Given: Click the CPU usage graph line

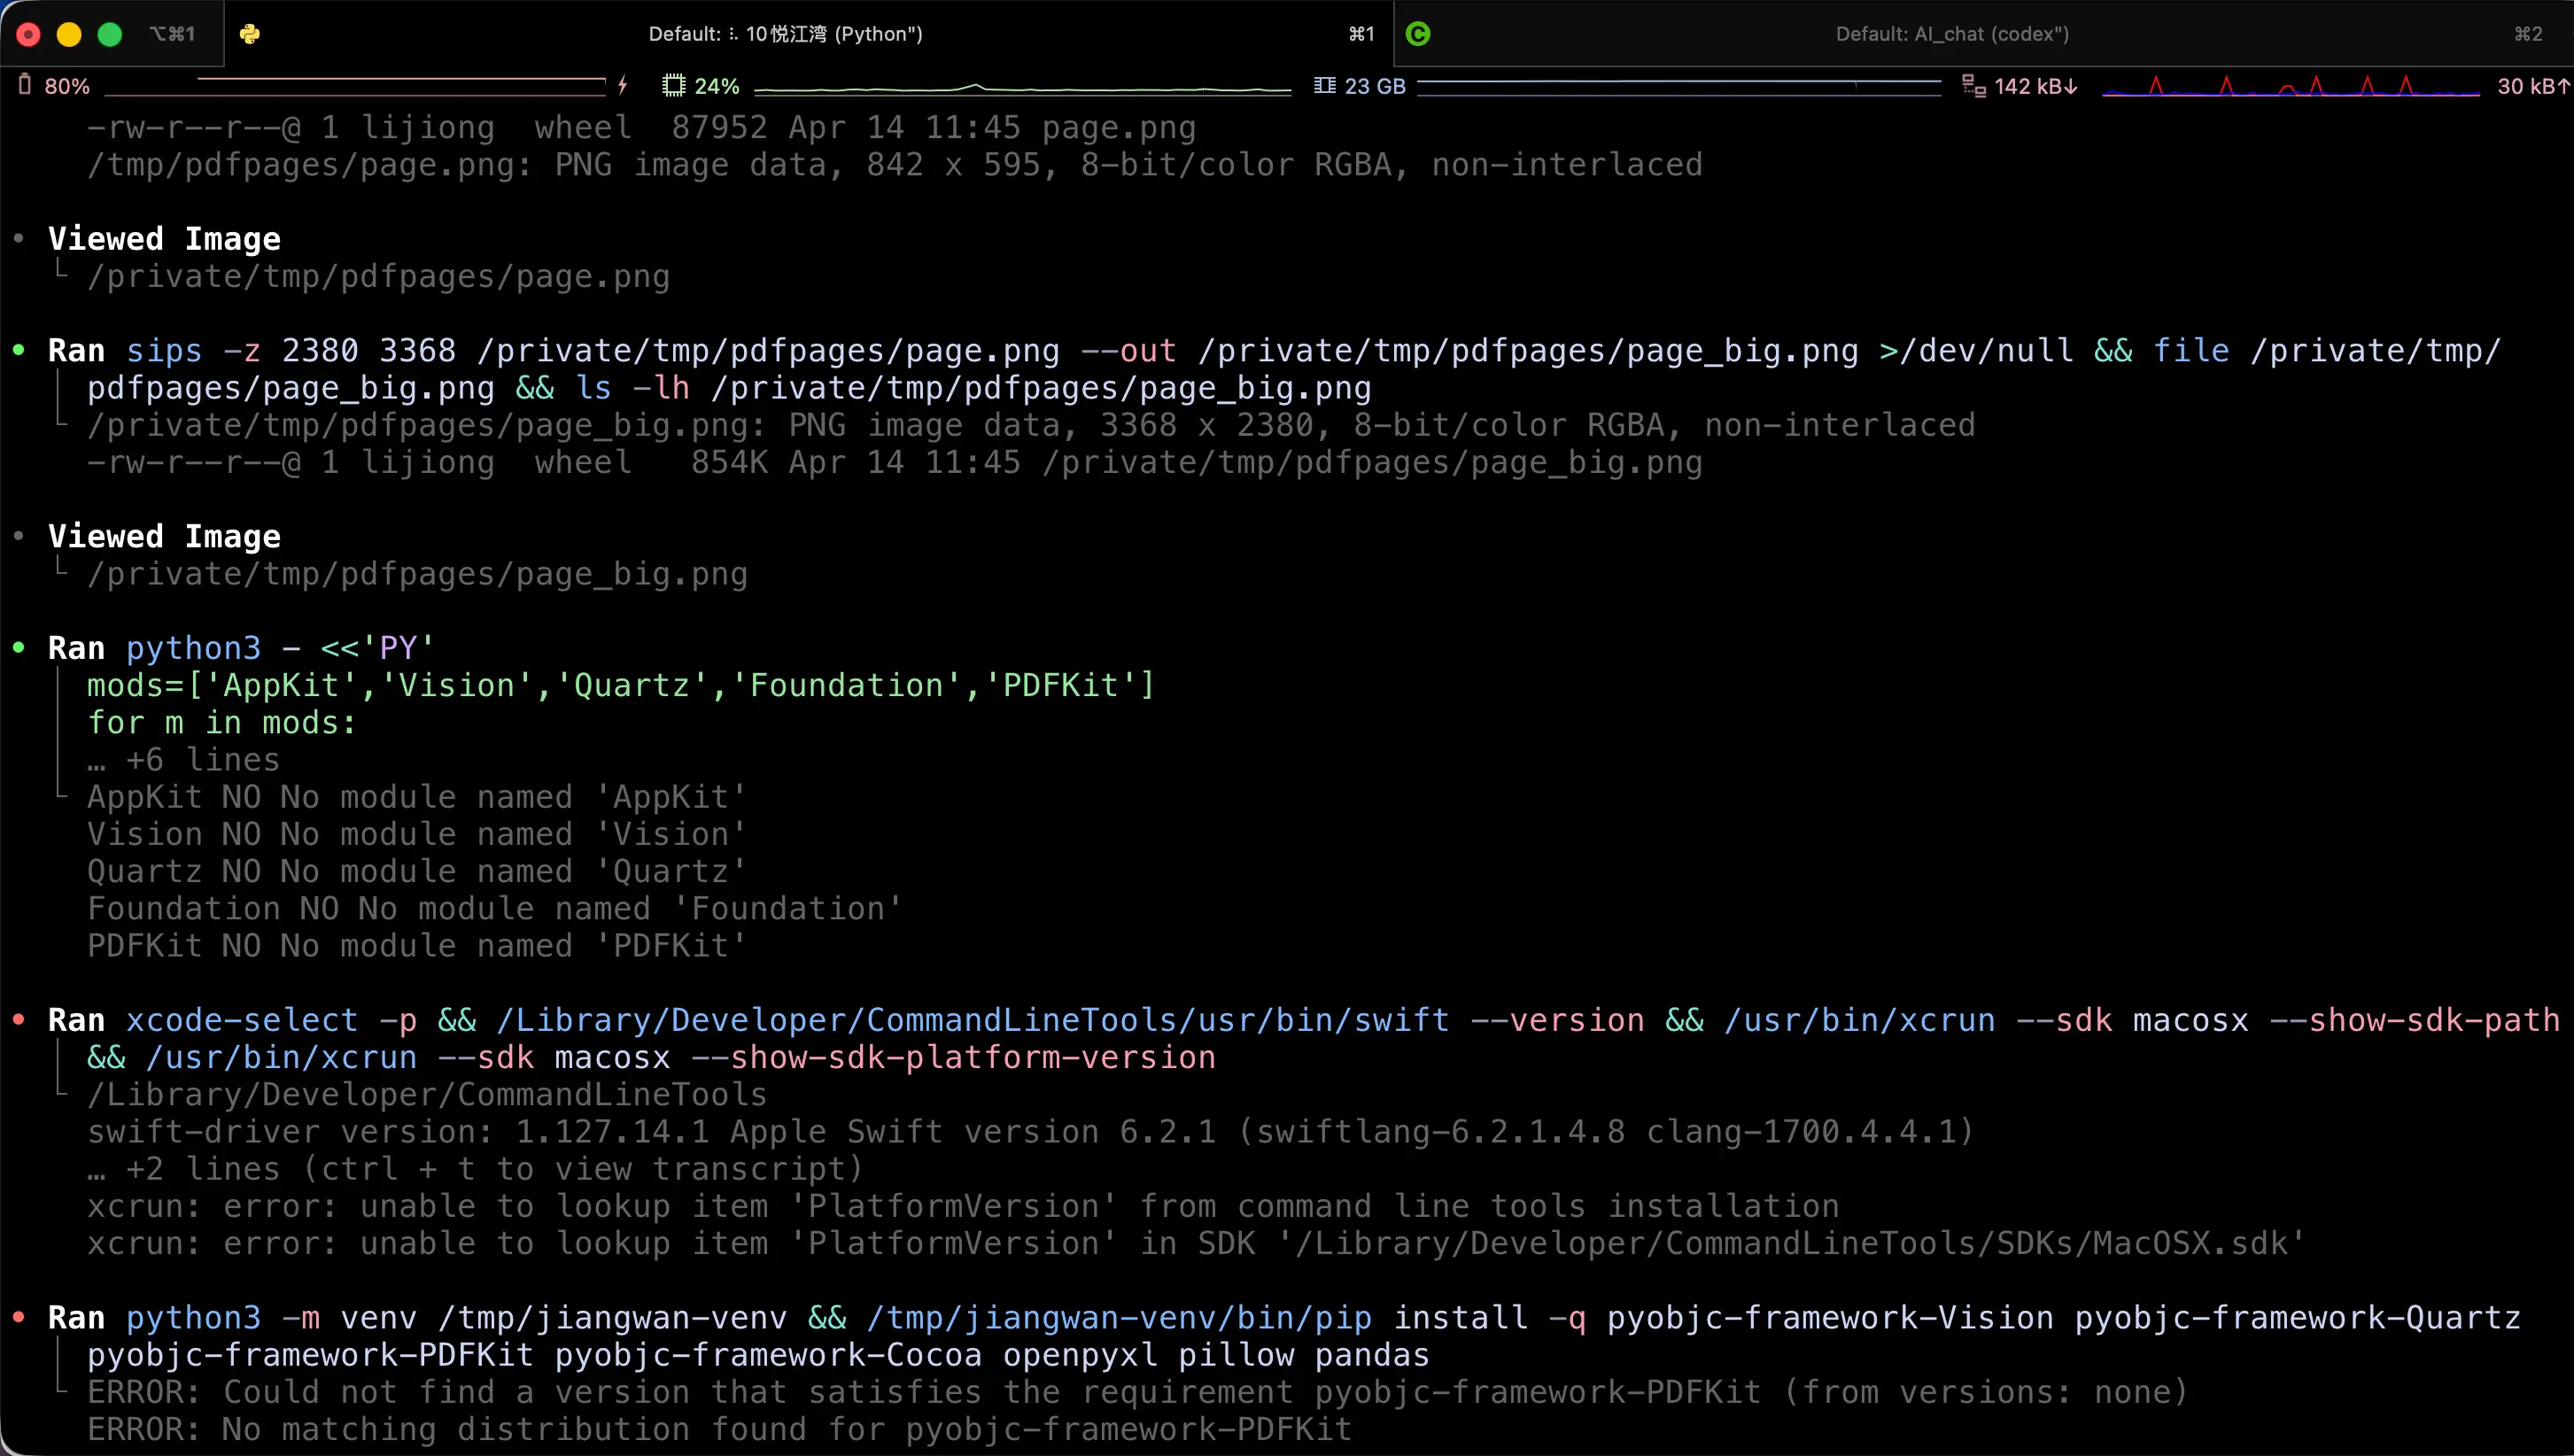Looking at the screenshot, I should [x=1022, y=89].
